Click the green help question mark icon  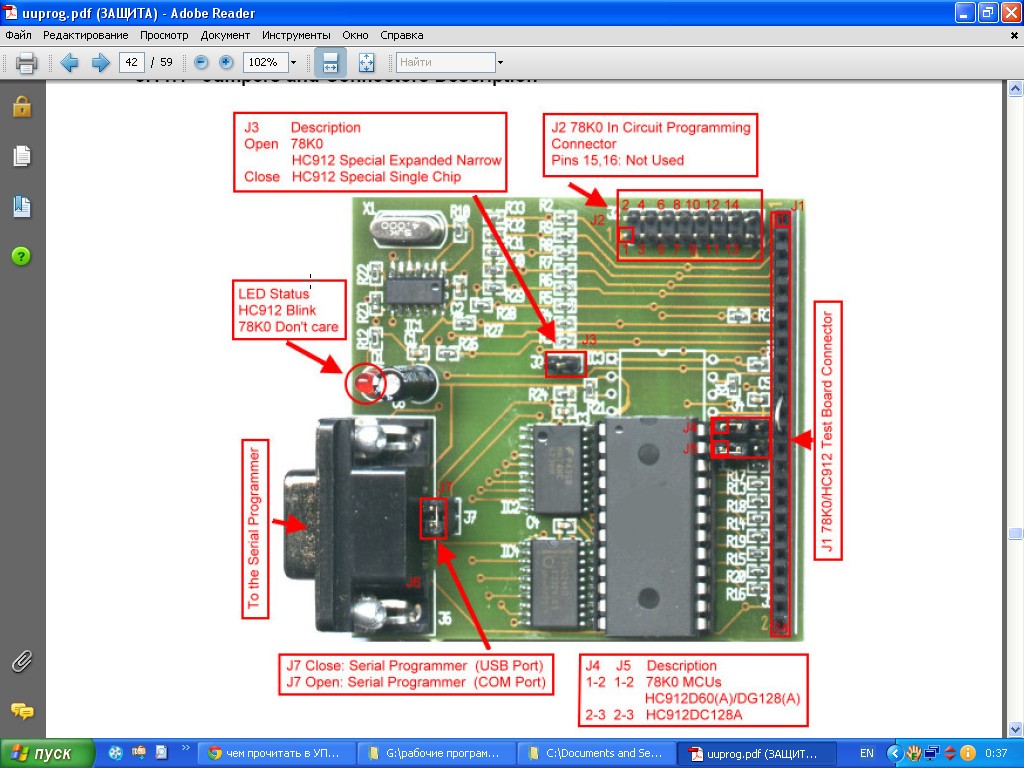point(21,257)
